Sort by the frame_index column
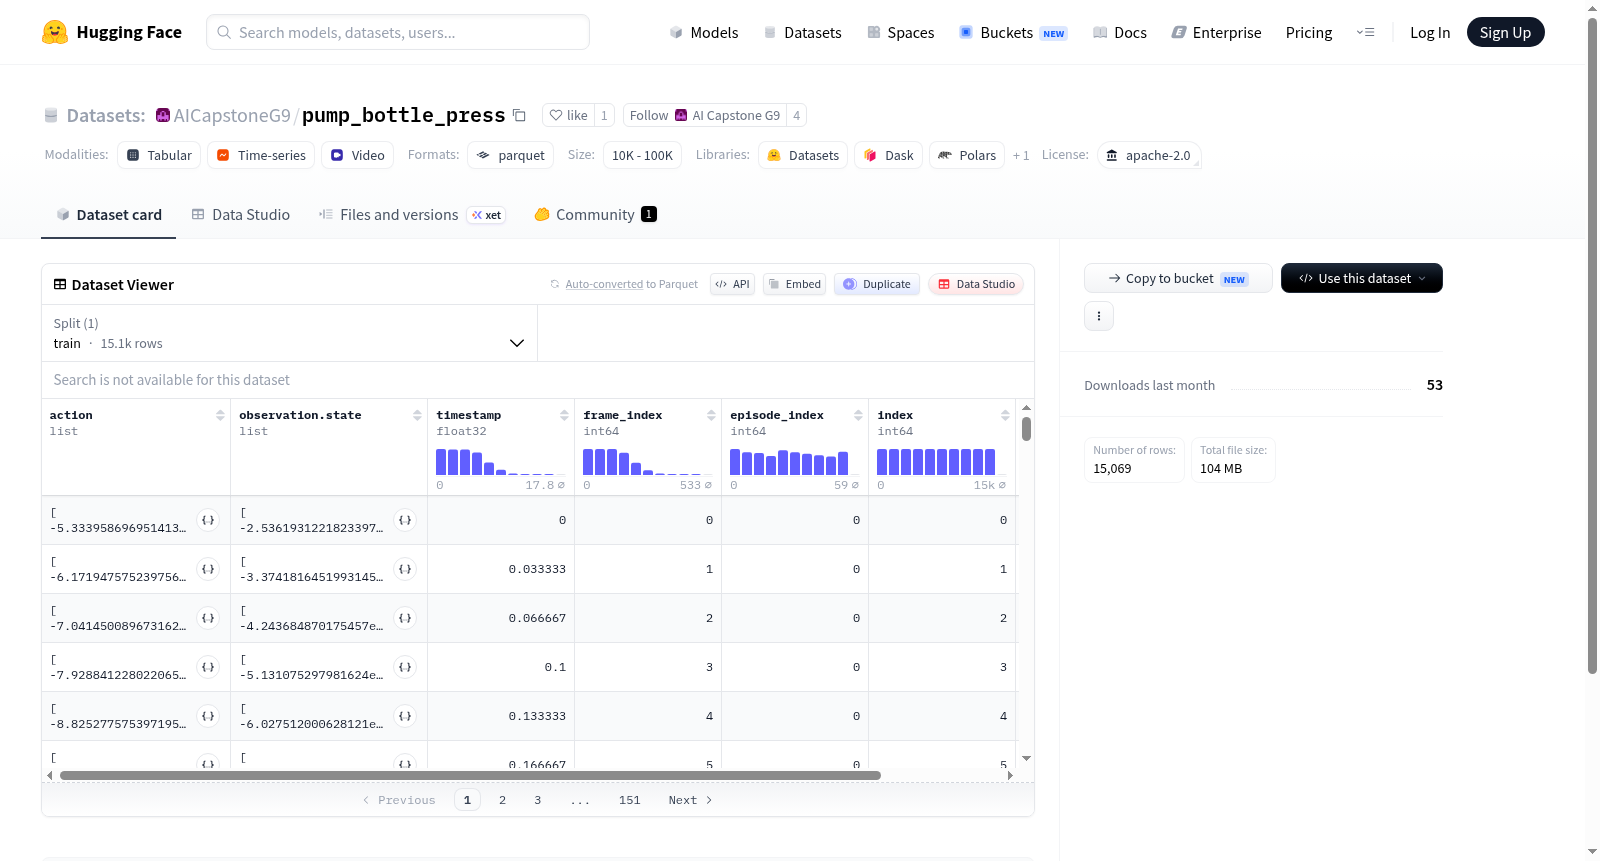Screen dimensions: 1600x861 (x=711, y=415)
